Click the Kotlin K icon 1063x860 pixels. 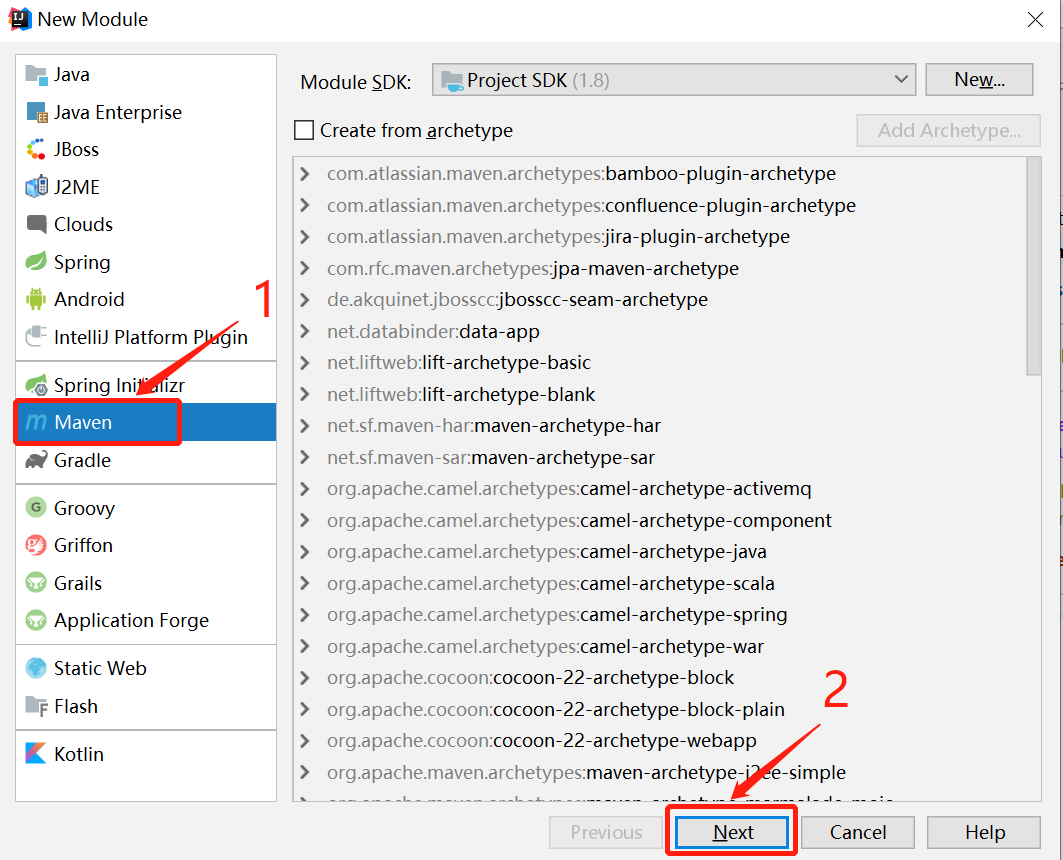(36, 754)
